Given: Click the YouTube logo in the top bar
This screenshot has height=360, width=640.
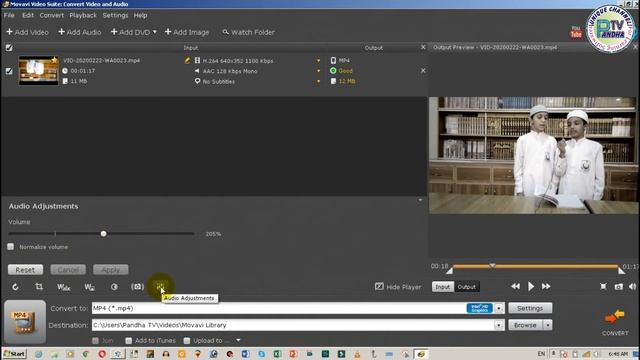Looking at the screenshot, I should point(576,32).
